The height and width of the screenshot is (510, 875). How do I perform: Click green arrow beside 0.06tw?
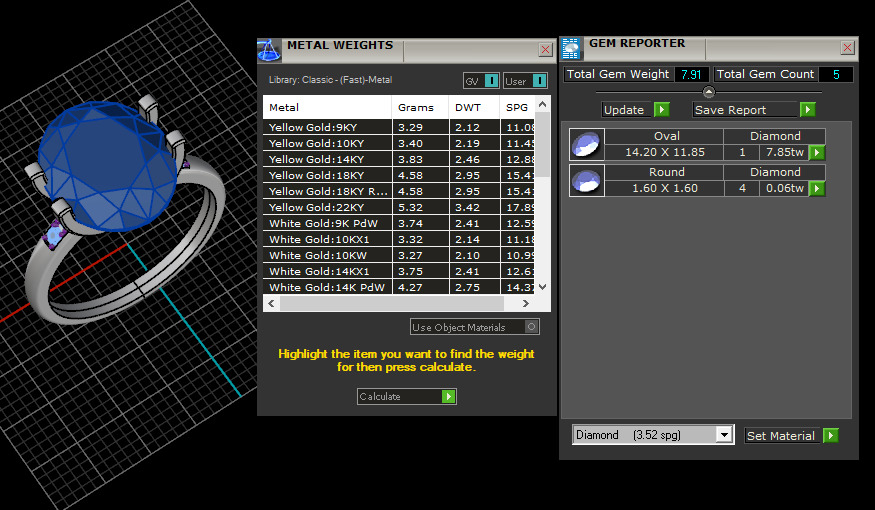(817, 189)
